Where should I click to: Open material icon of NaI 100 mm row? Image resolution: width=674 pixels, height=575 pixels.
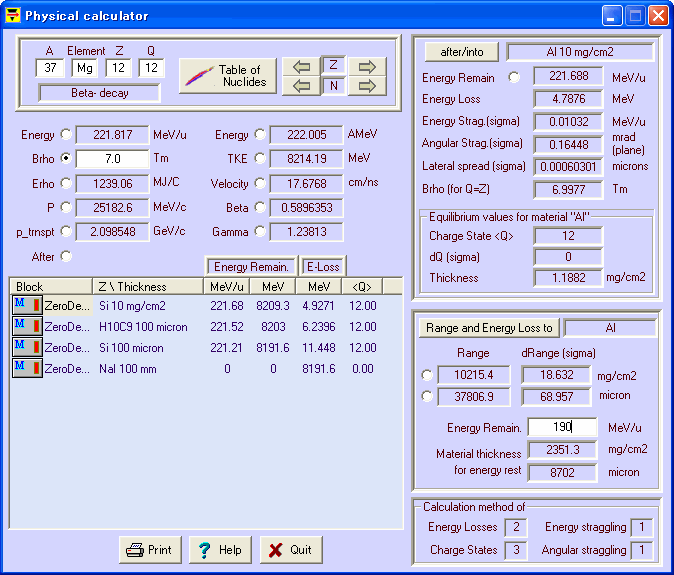click(28, 368)
